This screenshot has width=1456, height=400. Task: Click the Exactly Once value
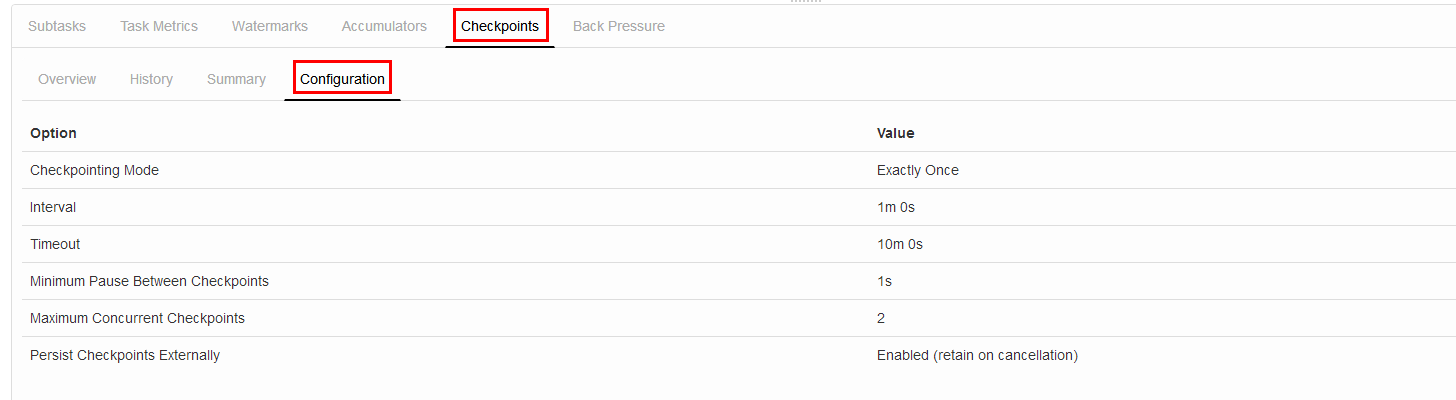(917, 170)
